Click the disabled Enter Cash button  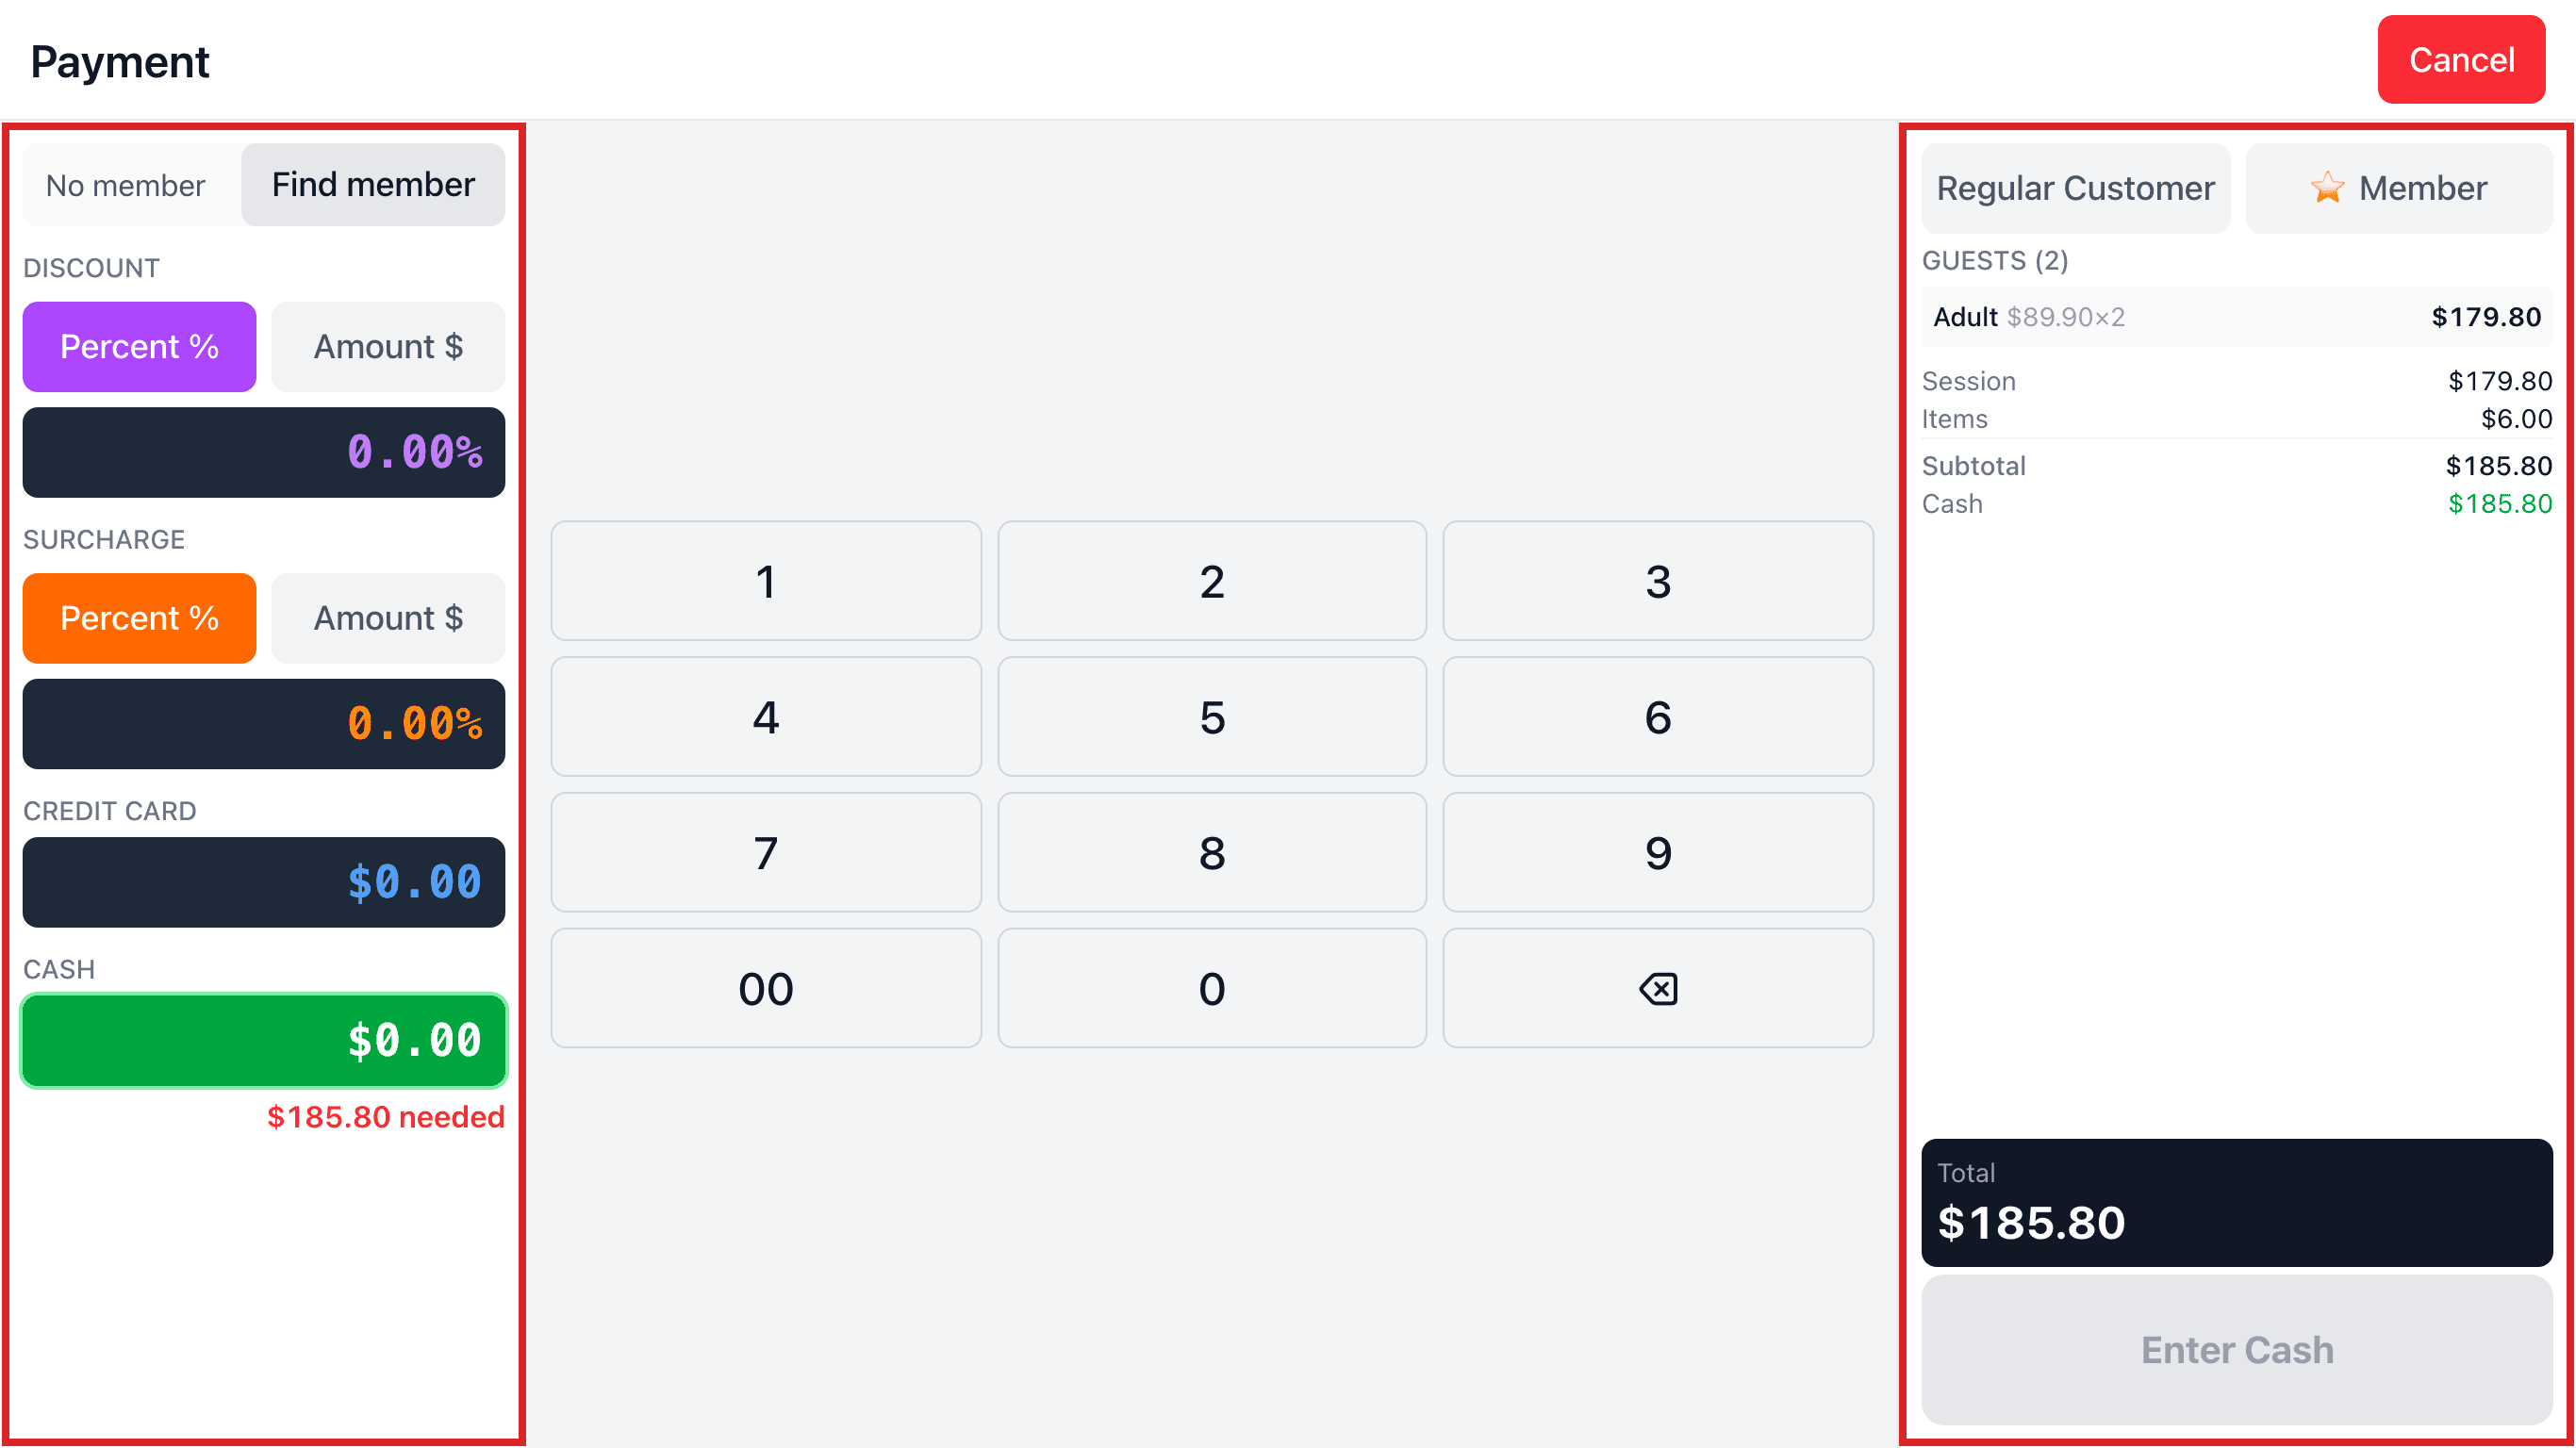[x=2237, y=1349]
